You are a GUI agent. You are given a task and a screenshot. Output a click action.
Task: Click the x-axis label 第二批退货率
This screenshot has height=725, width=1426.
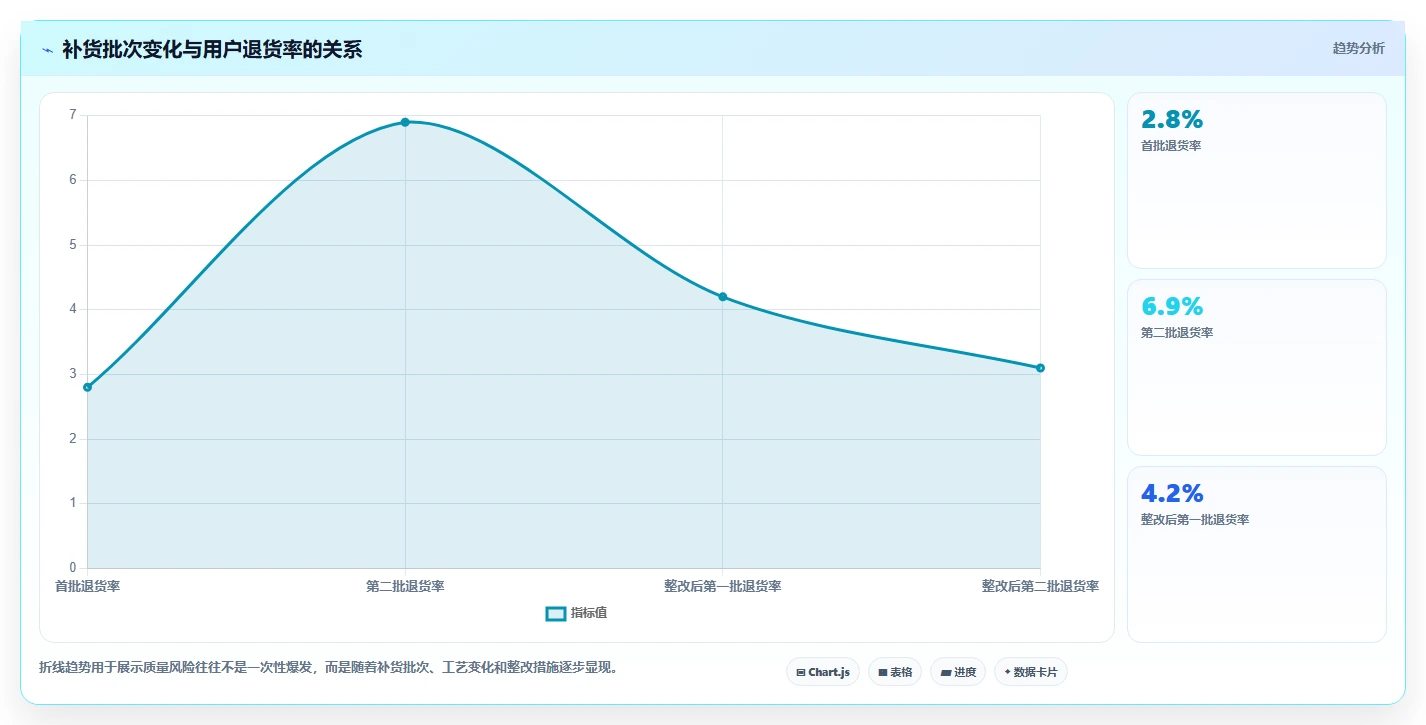point(405,586)
